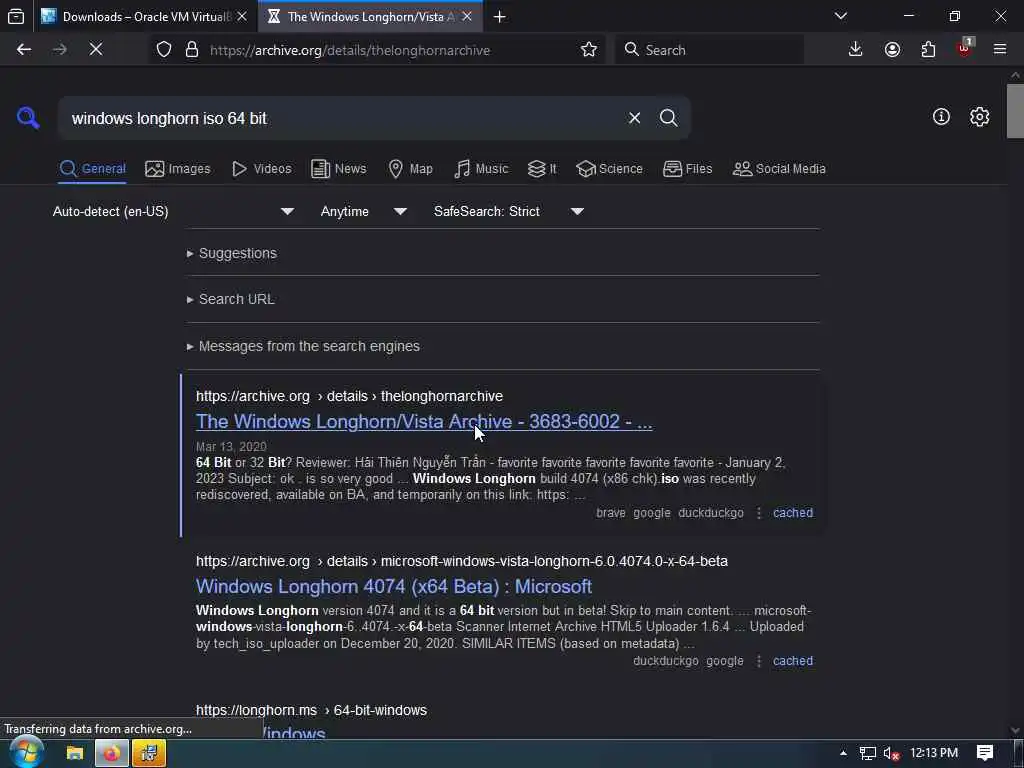Select the Music search category
The height and width of the screenshot is (768, 1024).
(x=481, y=168)
